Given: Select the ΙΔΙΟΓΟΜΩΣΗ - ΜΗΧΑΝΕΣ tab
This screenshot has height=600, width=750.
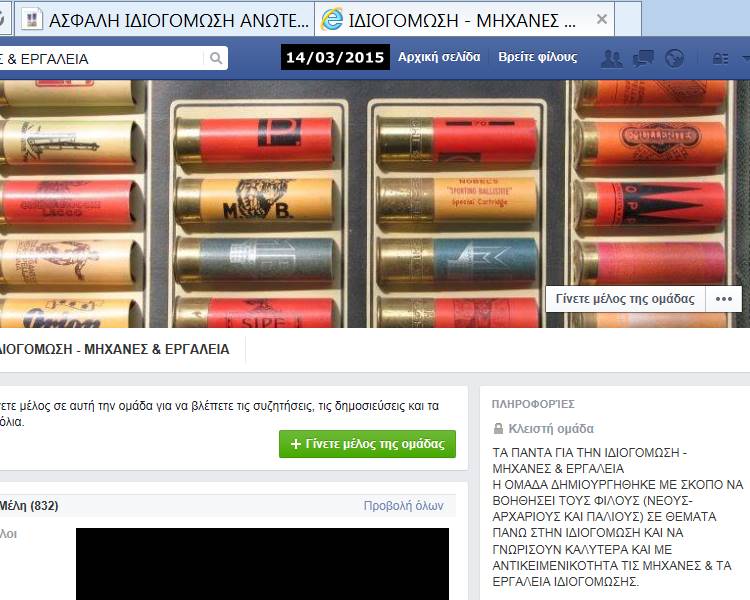Looking at the screenshot, I should pos(464,19).
